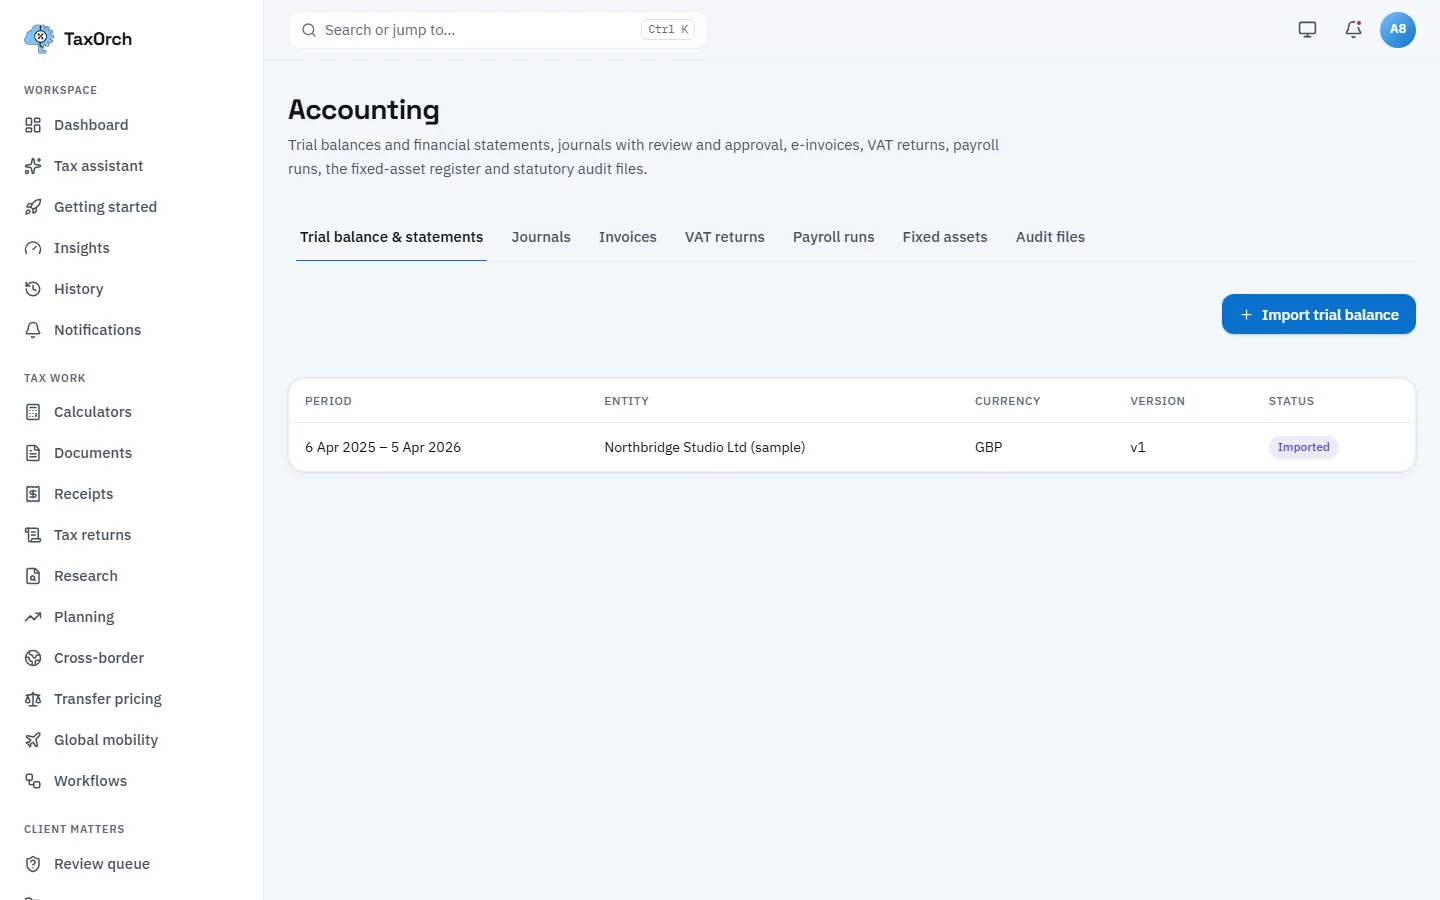Screen dimensions: 1440x900
Task: Open the AB user avatar menu
Action: point(1397,30)
